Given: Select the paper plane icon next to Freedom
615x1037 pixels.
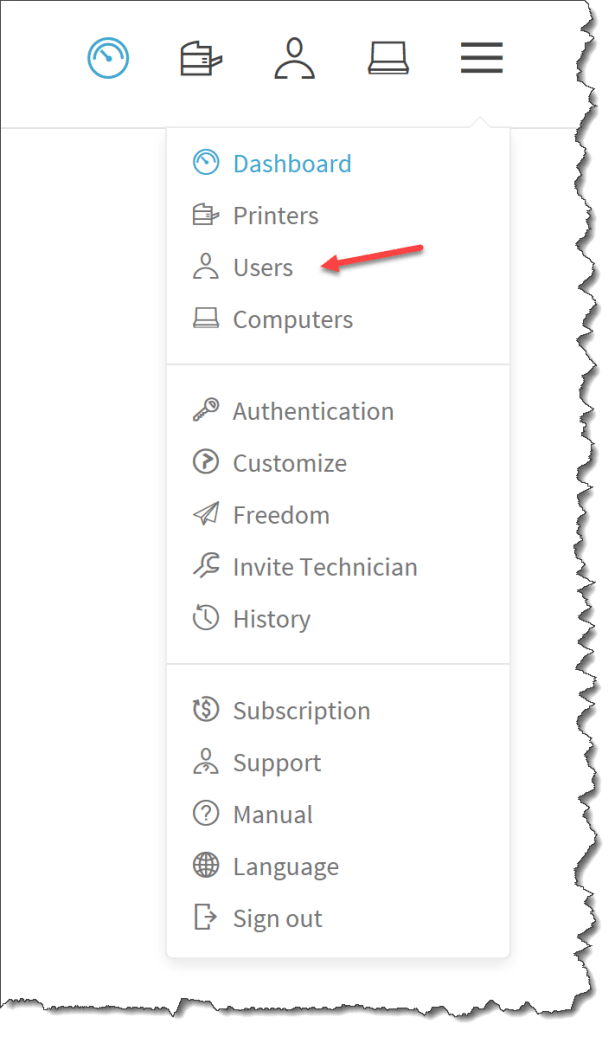Looking at the screenshot, I should [206, 514].
